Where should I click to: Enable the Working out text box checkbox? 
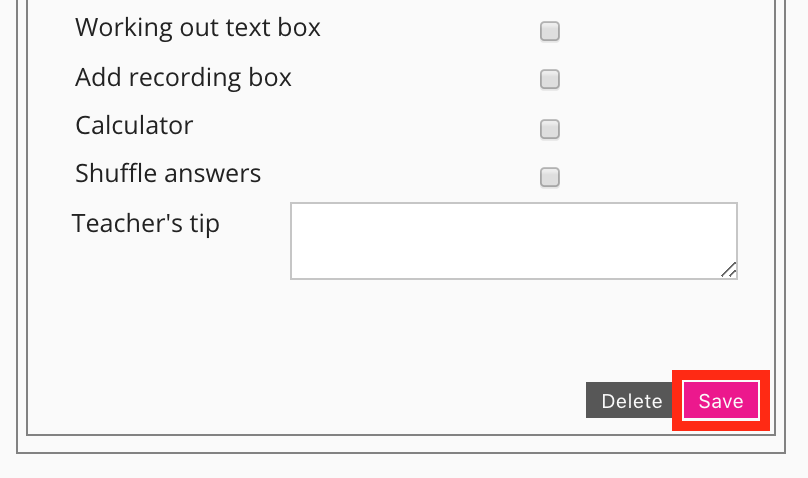tap(550, 31)
